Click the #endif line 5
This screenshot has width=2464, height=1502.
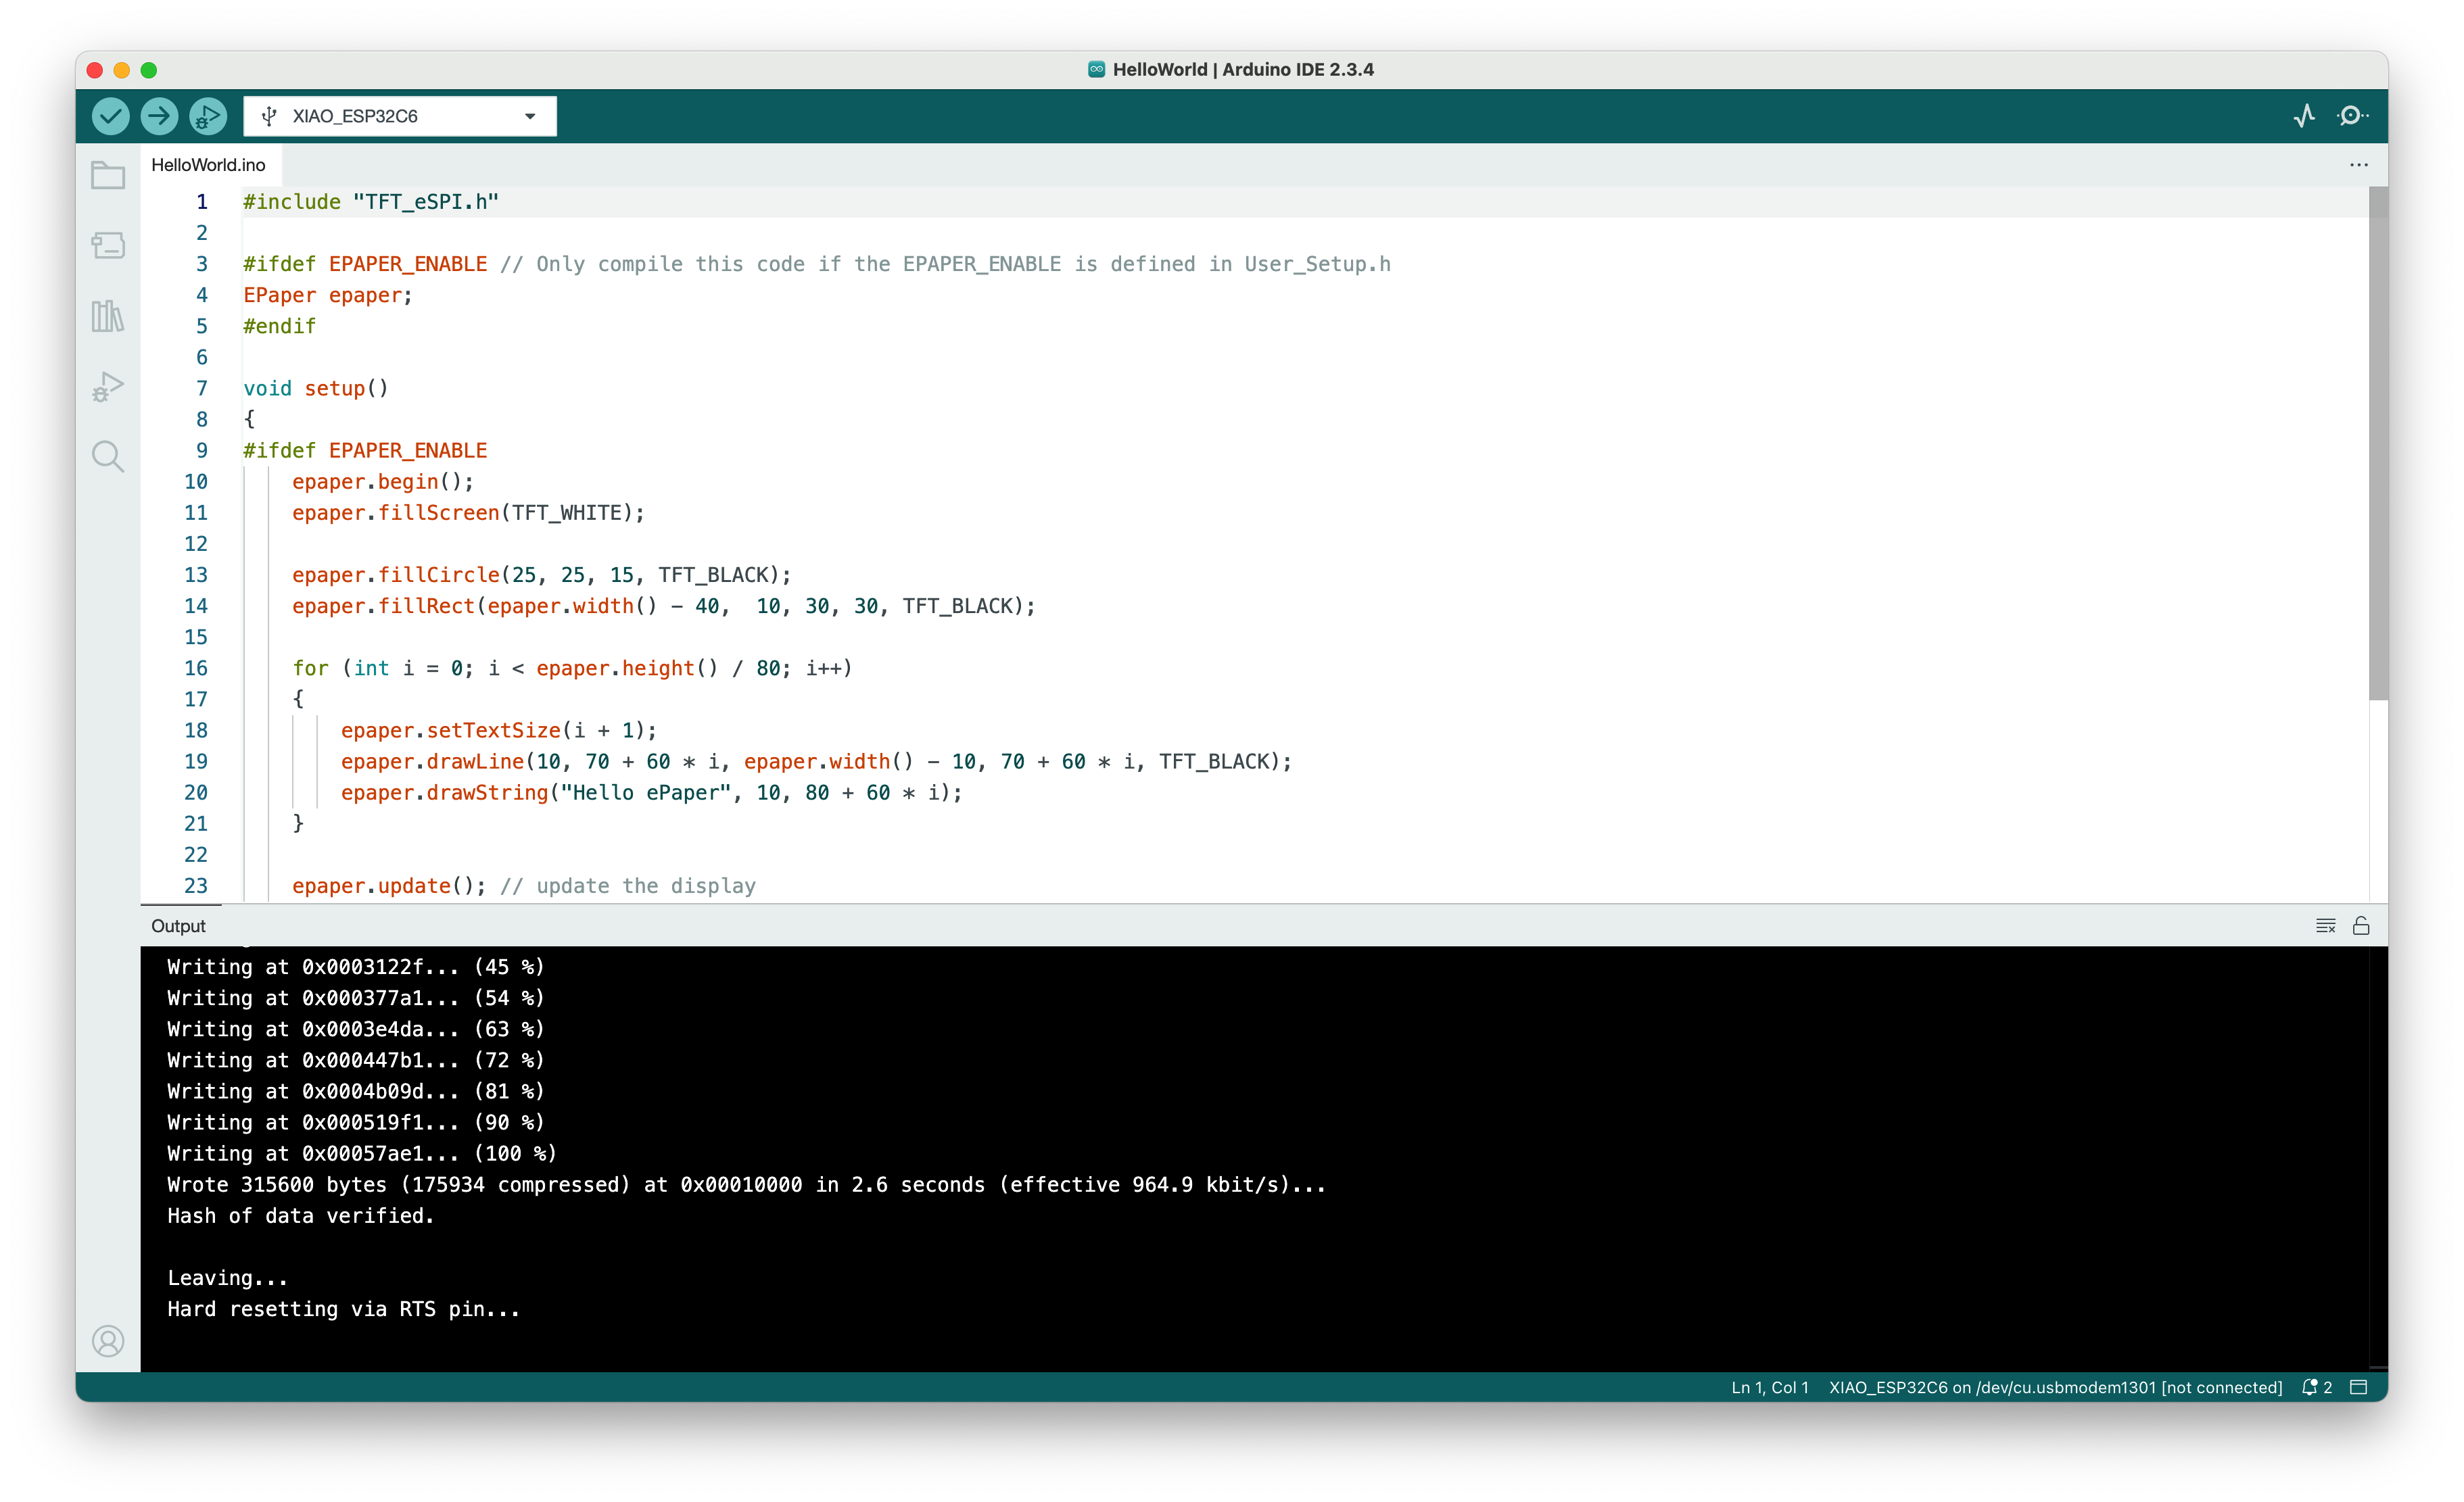280,326
